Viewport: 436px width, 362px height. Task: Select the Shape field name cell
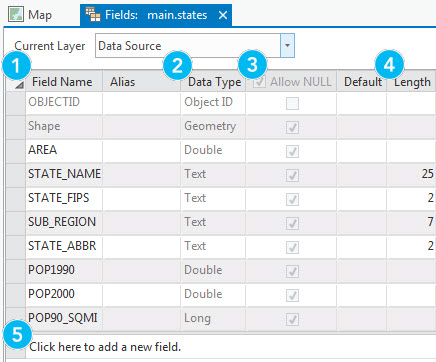point(64,127)
